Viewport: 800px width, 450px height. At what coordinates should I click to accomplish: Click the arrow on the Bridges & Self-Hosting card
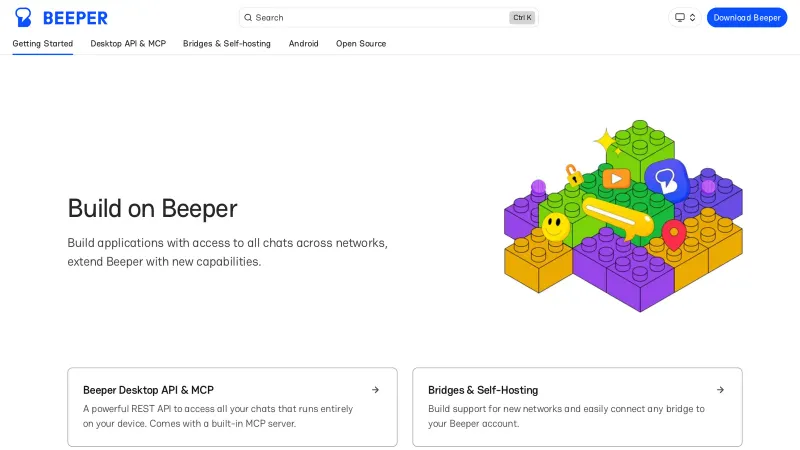pyautogui.click(x=720, y=390)
